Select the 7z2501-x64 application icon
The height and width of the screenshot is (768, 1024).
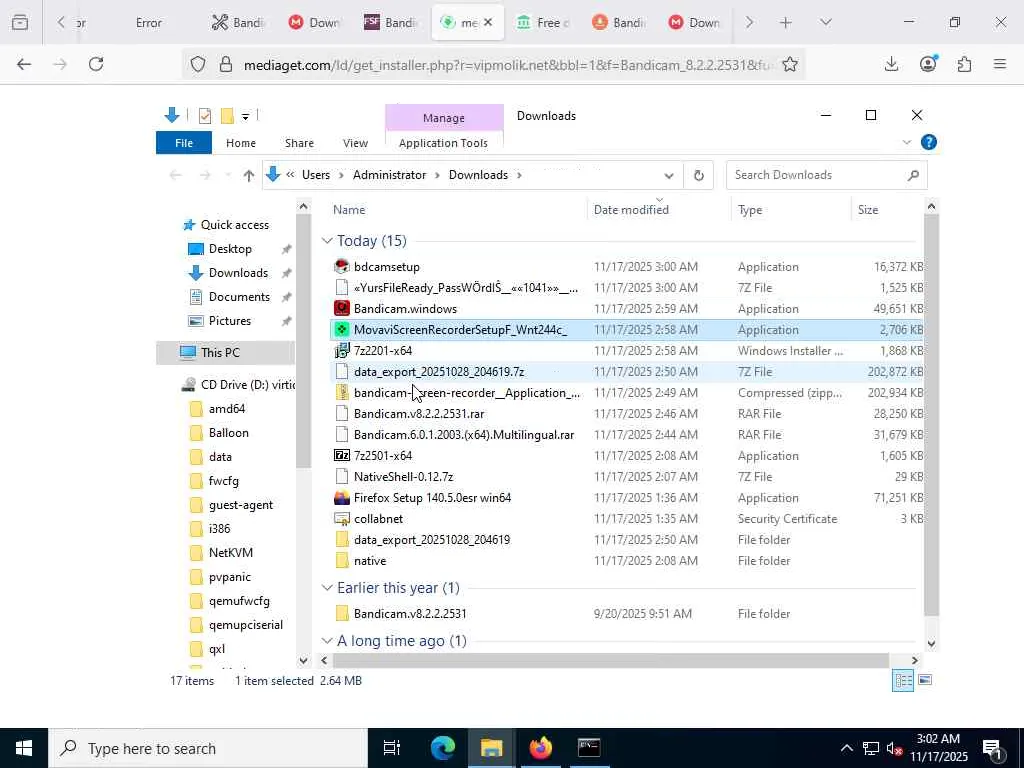[x=342, y=455]
